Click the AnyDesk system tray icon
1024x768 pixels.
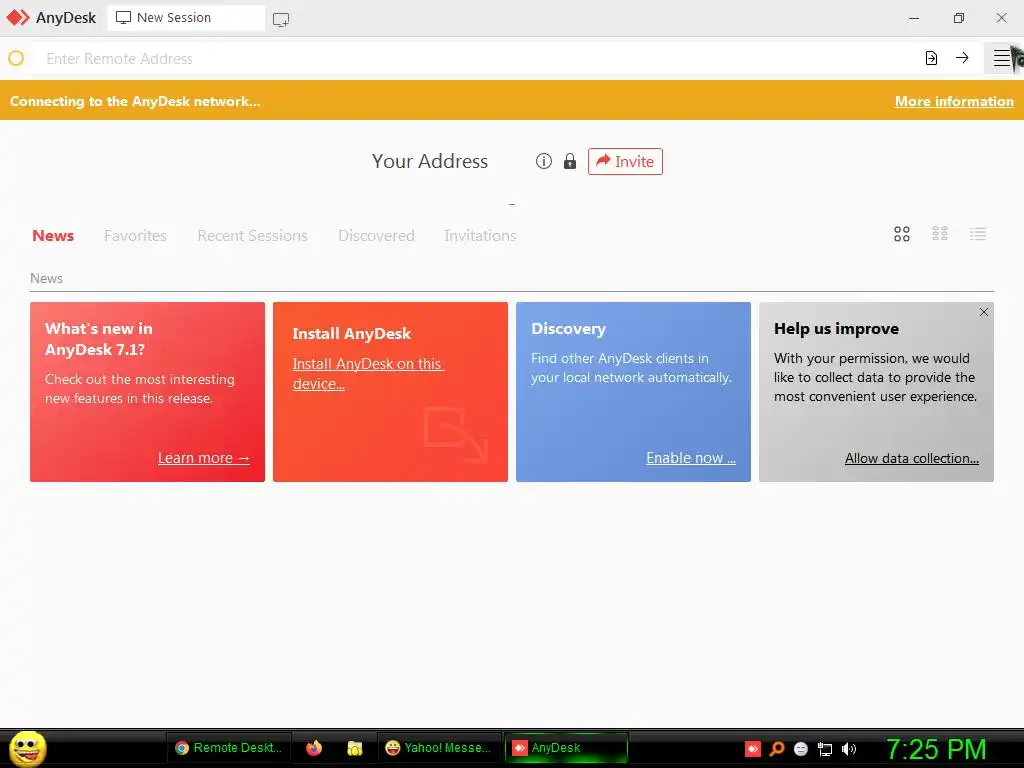coord(752,749)
